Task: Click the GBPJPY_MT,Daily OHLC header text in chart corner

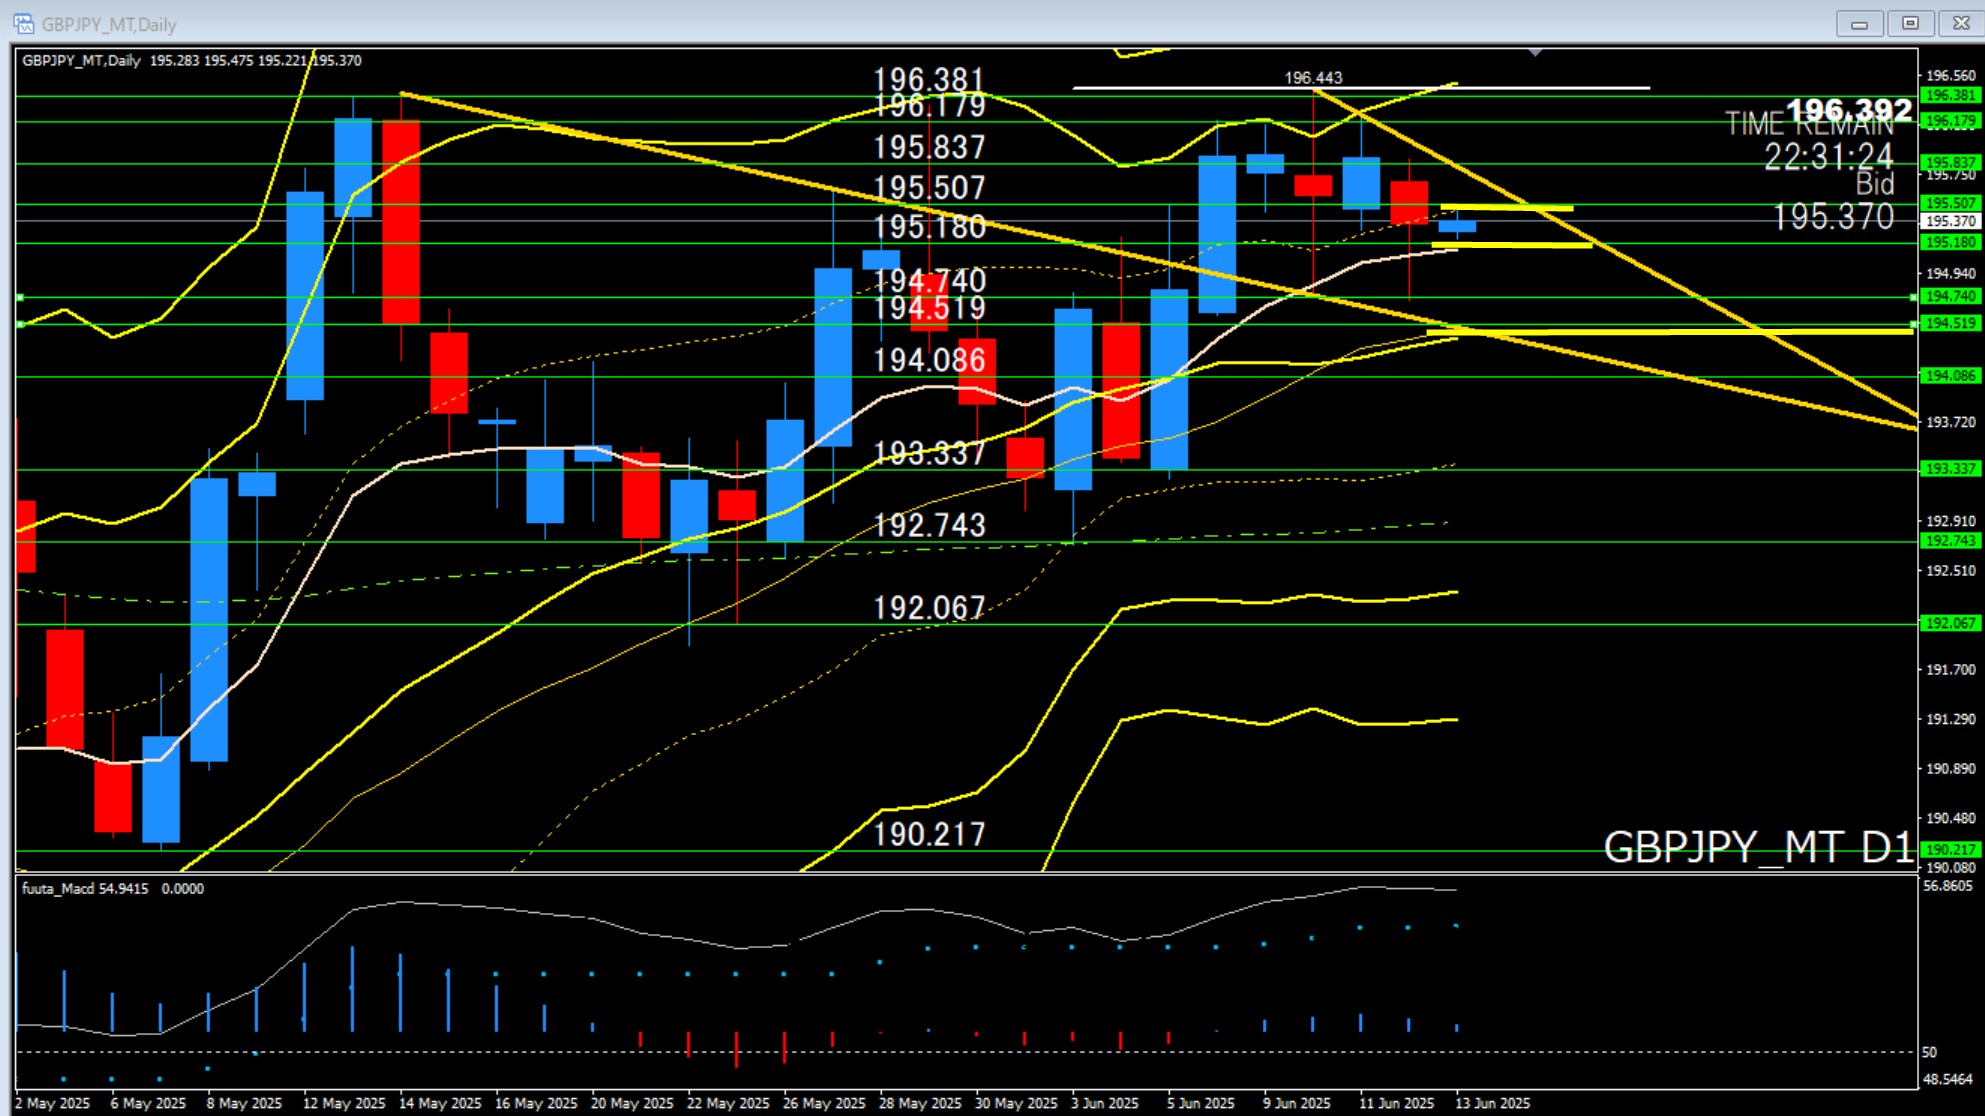Action: (192, 60)
